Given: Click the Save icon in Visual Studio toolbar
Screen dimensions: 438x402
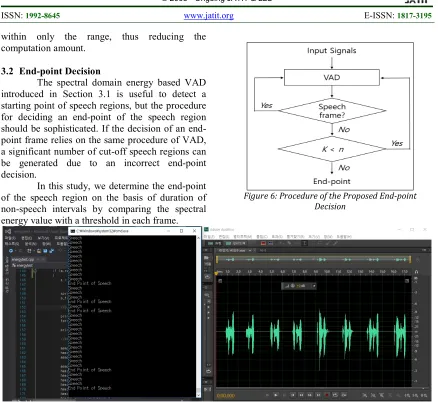Looking at the screenshot, I should click(45, 251).
